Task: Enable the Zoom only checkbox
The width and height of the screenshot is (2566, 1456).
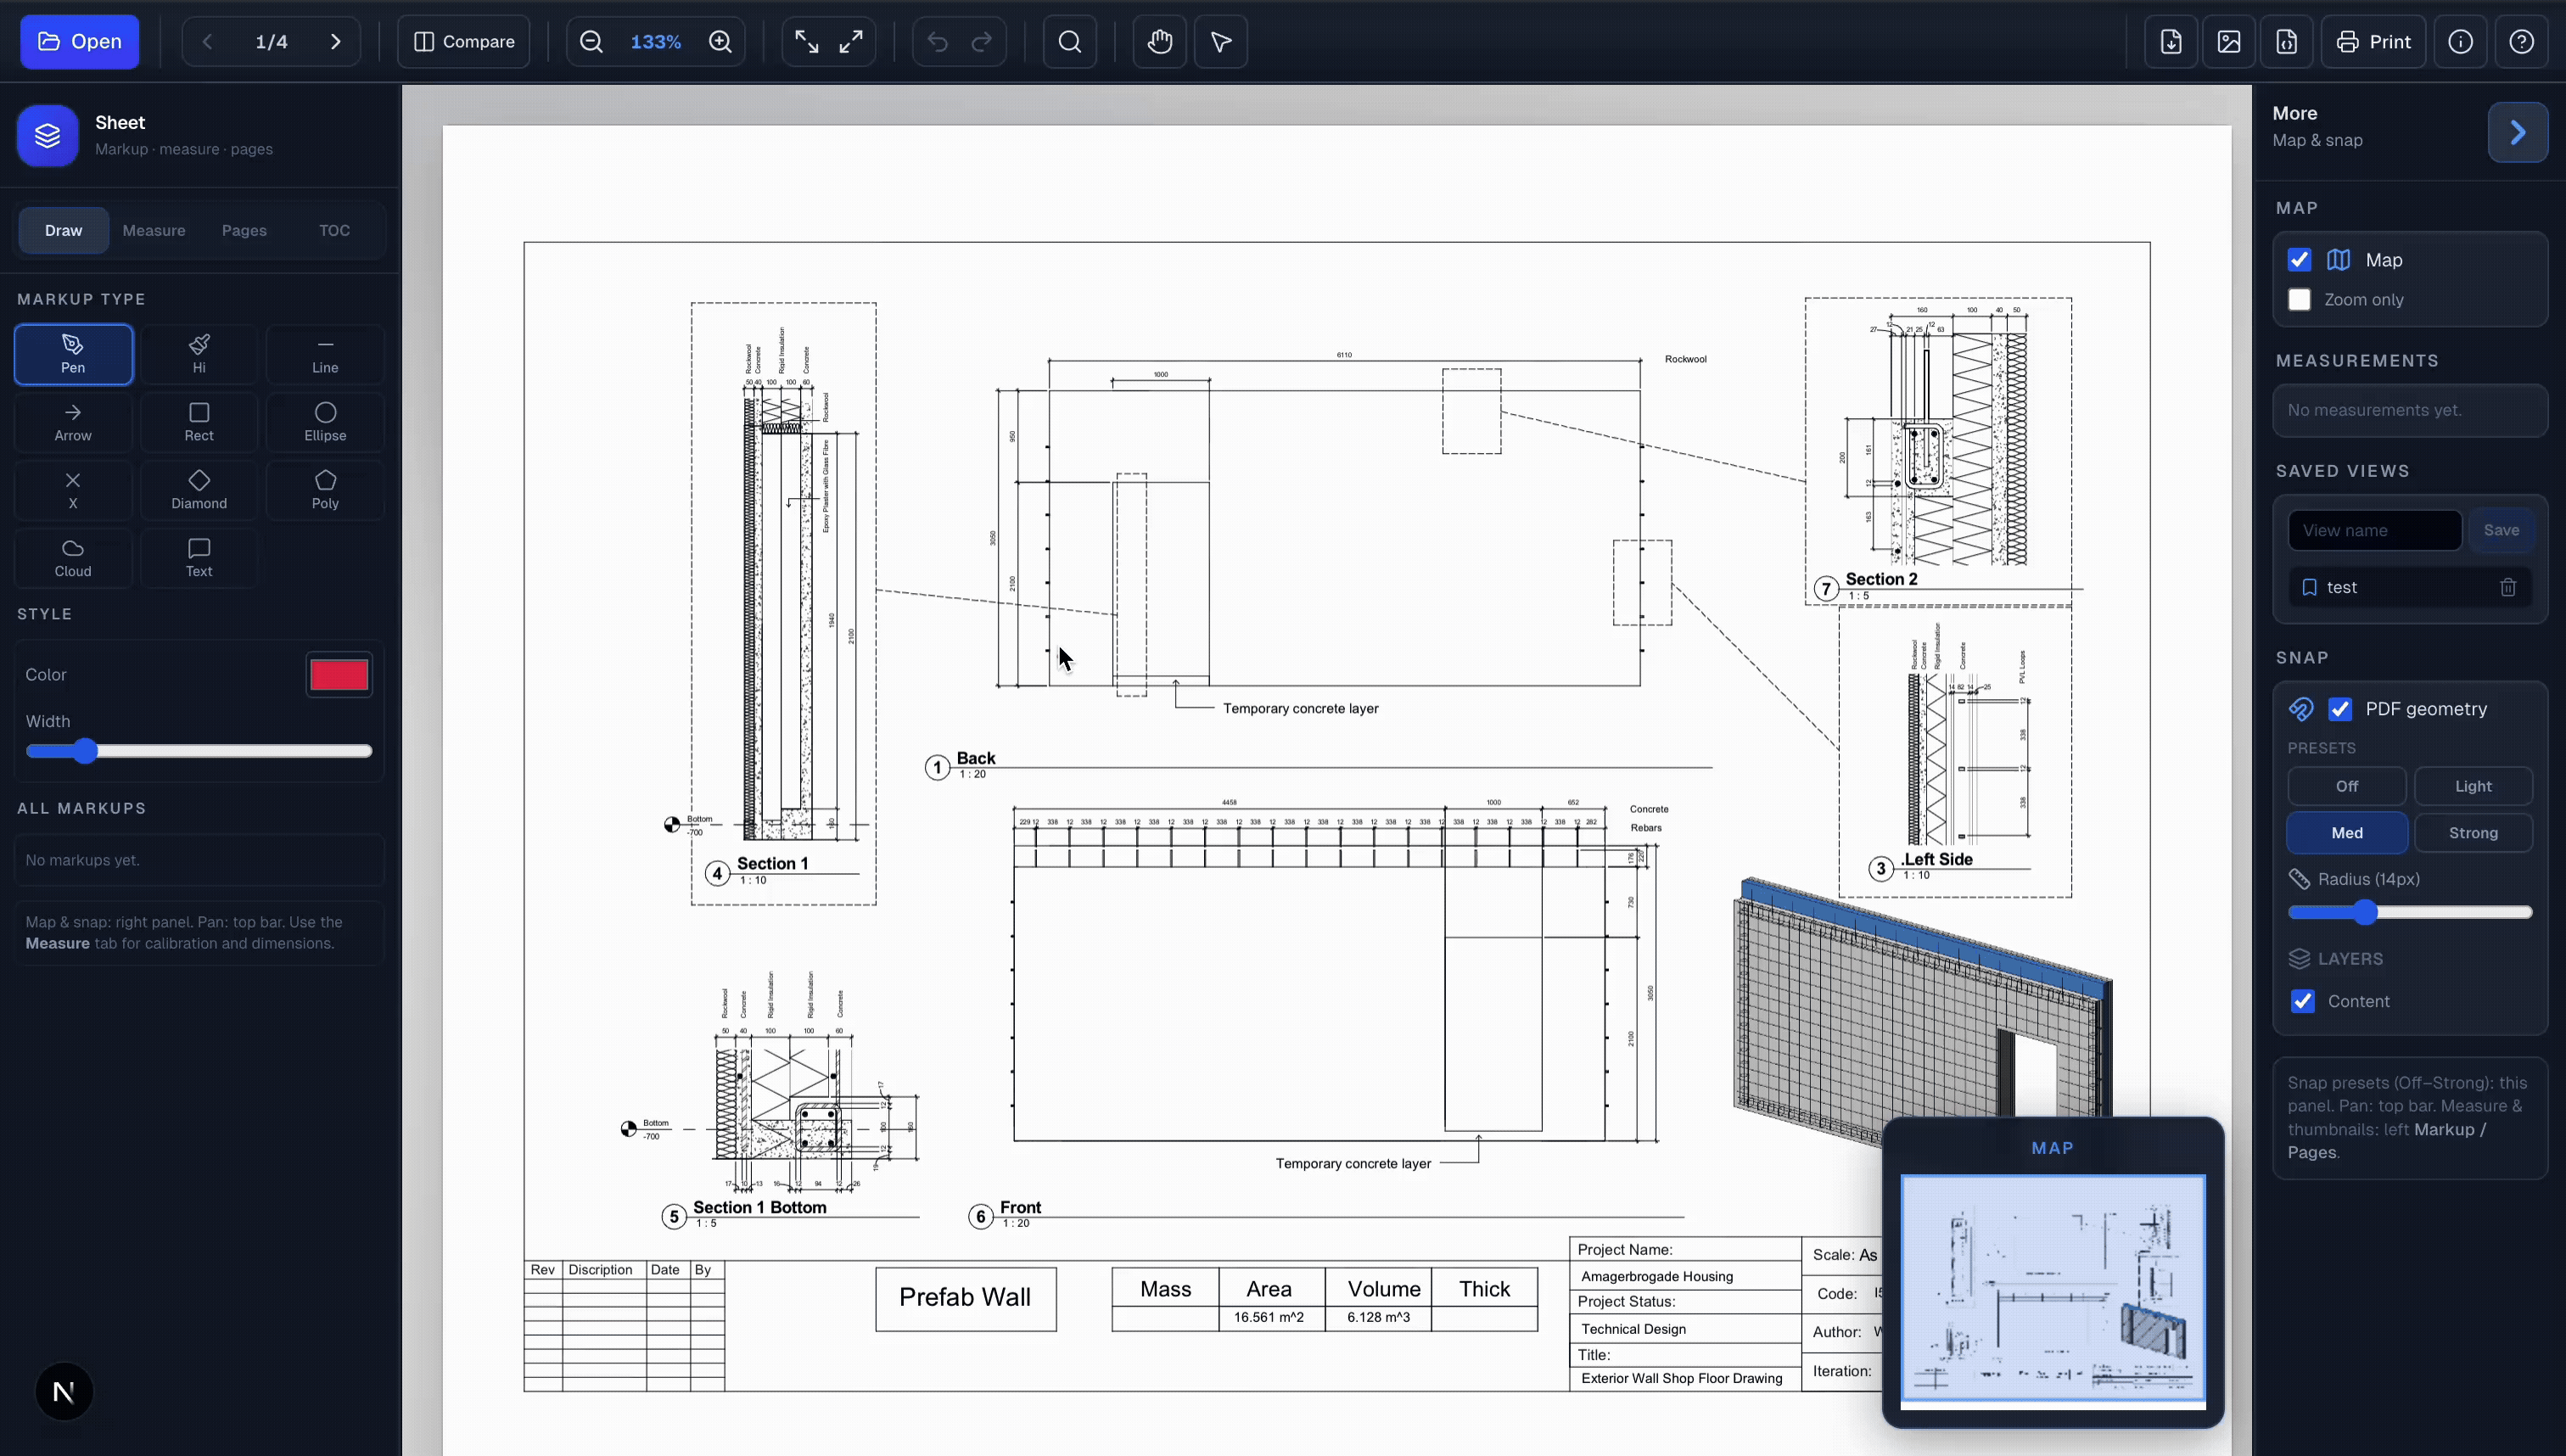Action: (2300, 299)
